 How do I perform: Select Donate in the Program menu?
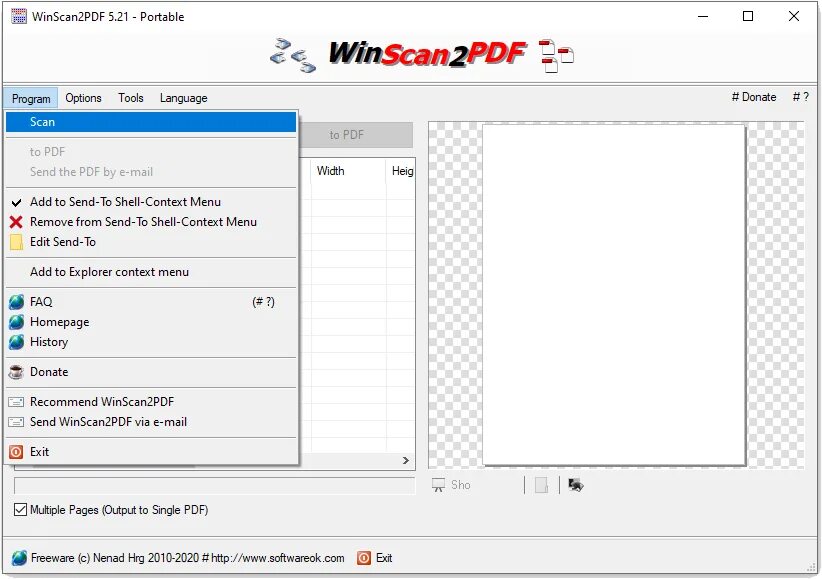pos(151,372)
